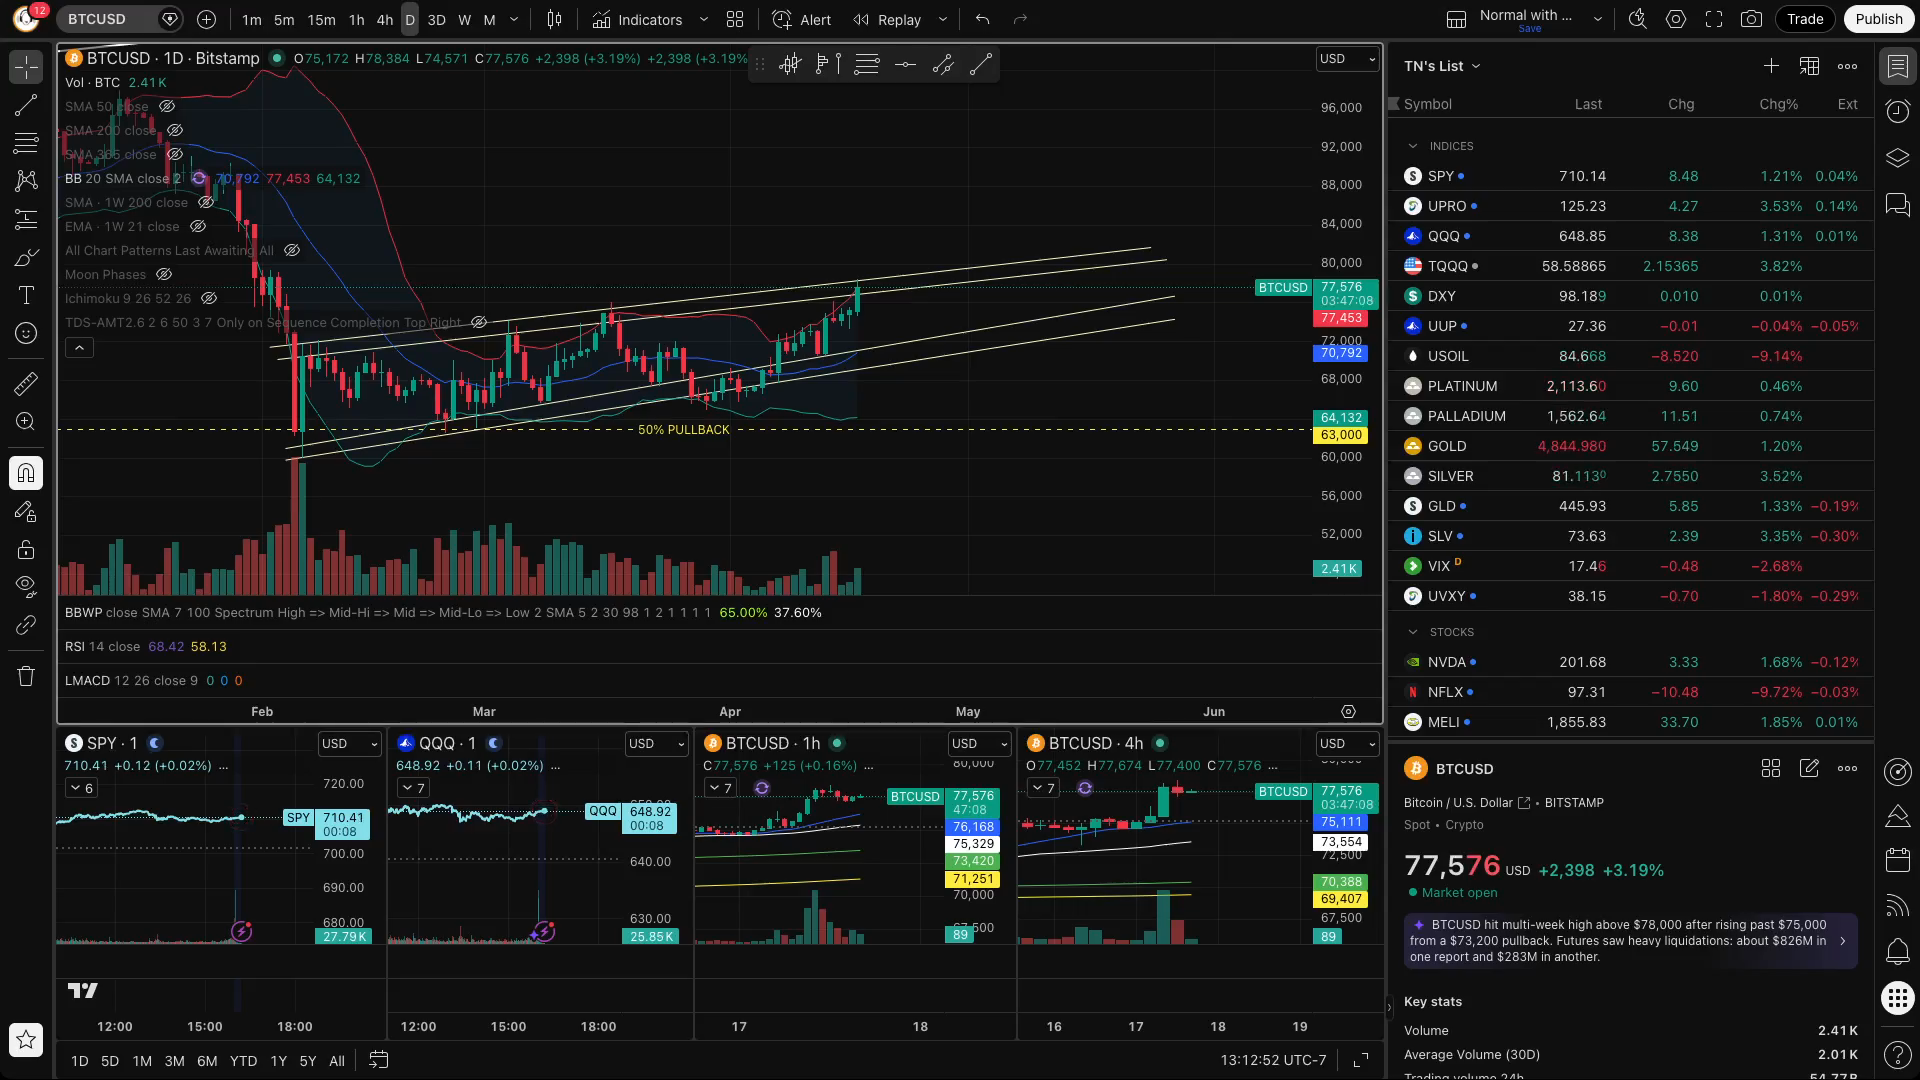1920x1080 pixels.
Task: Set the date range to 6M
Action: [x=207, y=1061]
